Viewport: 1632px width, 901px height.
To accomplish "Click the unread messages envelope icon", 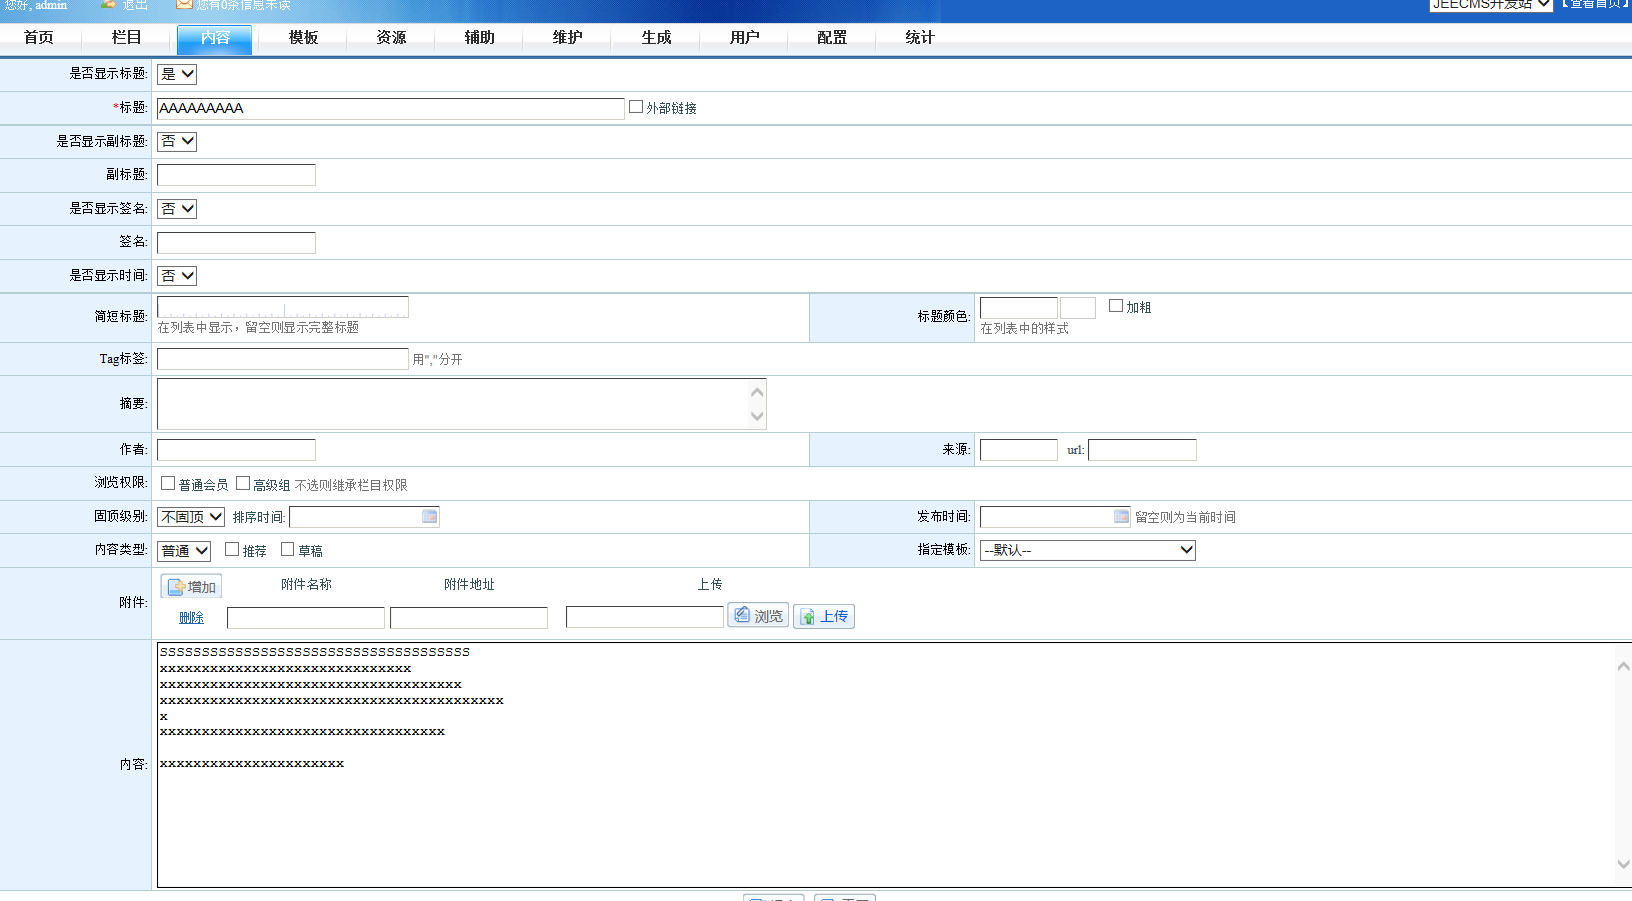I will [184, 5].
